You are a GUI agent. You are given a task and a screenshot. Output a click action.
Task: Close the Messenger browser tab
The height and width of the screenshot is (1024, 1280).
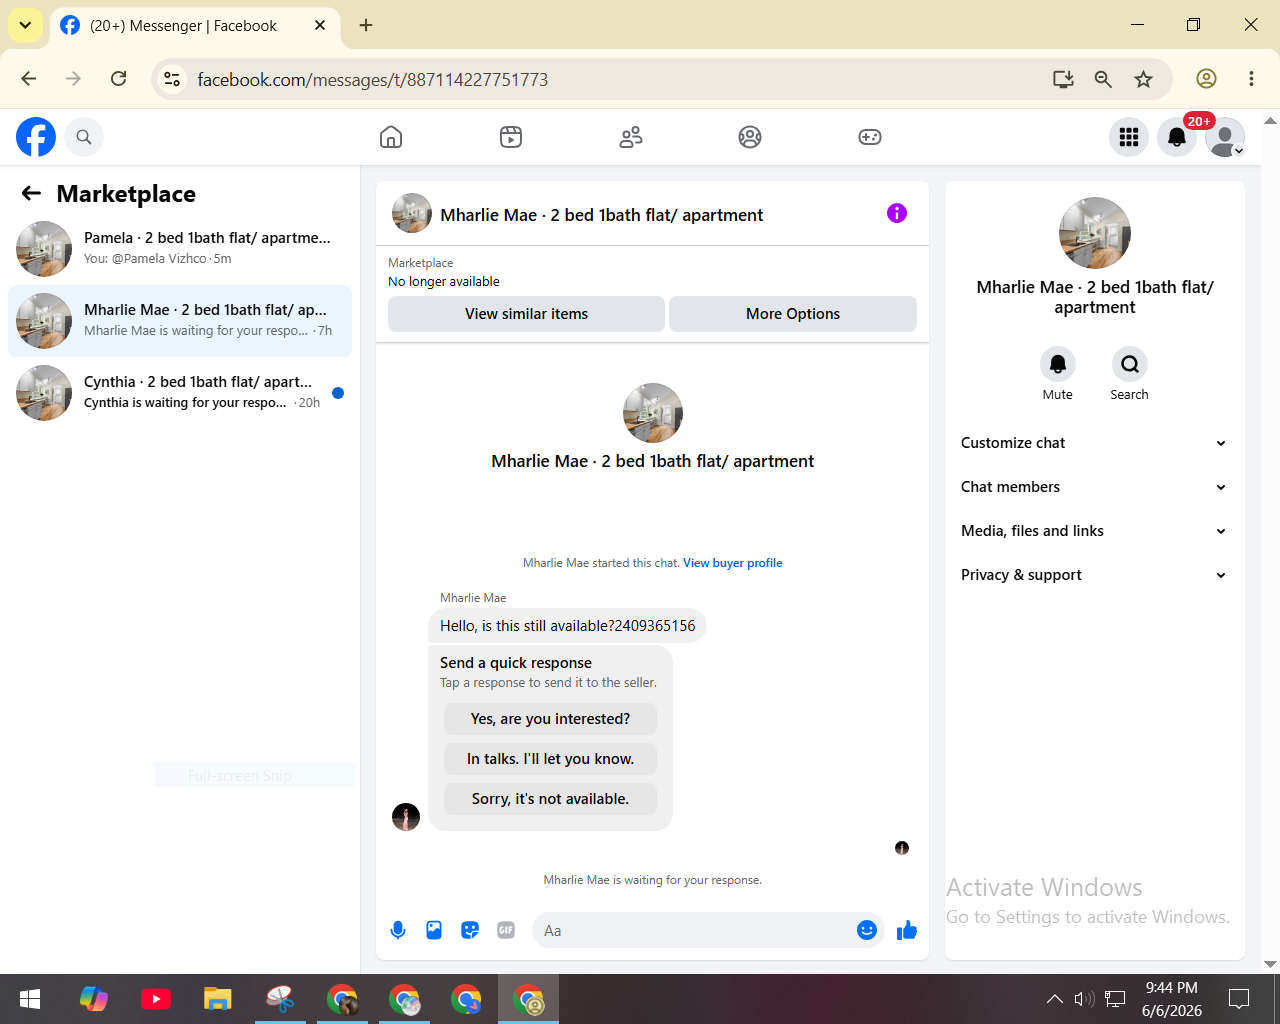[x=320, y=25]
